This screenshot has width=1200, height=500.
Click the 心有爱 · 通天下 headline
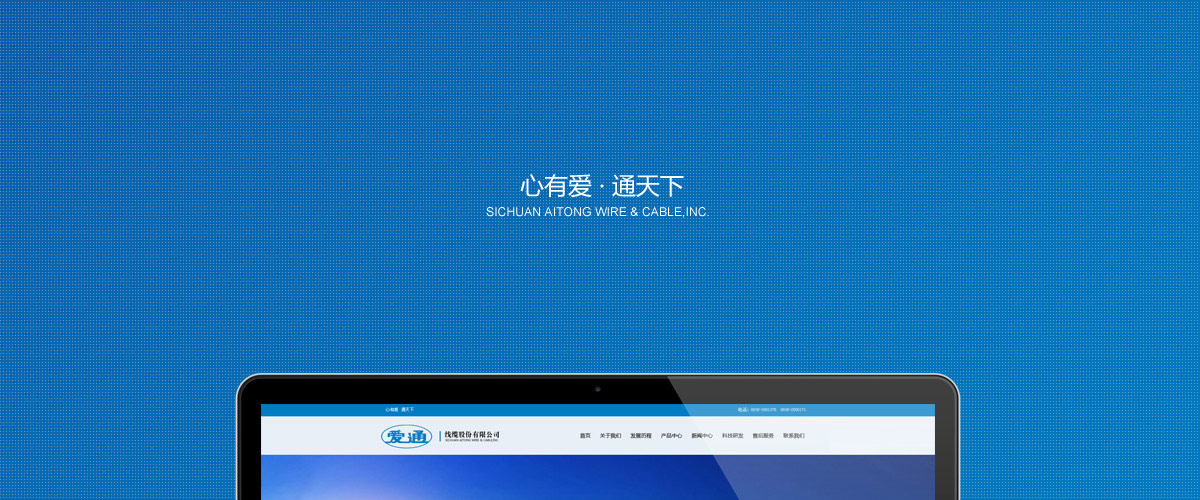pyautogui.click(x=602, y=186)
